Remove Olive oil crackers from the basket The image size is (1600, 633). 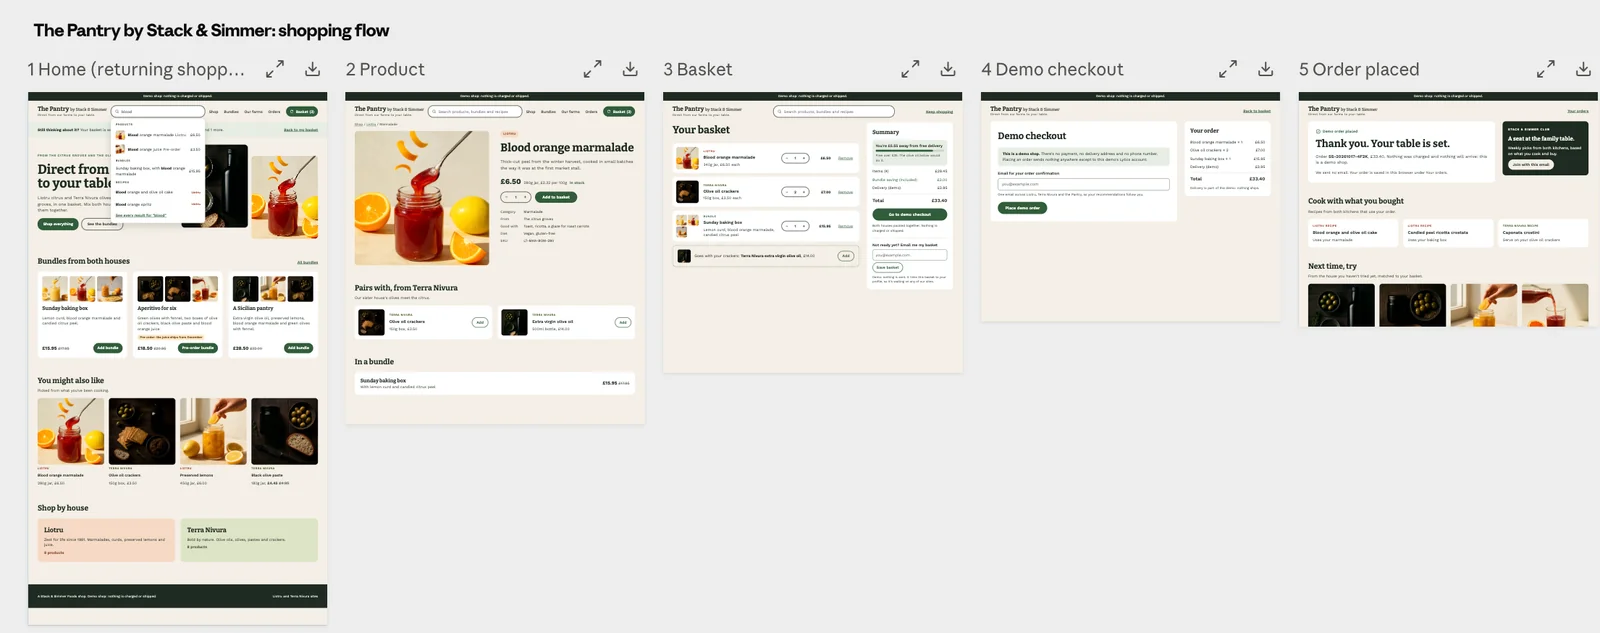point(846,192)
